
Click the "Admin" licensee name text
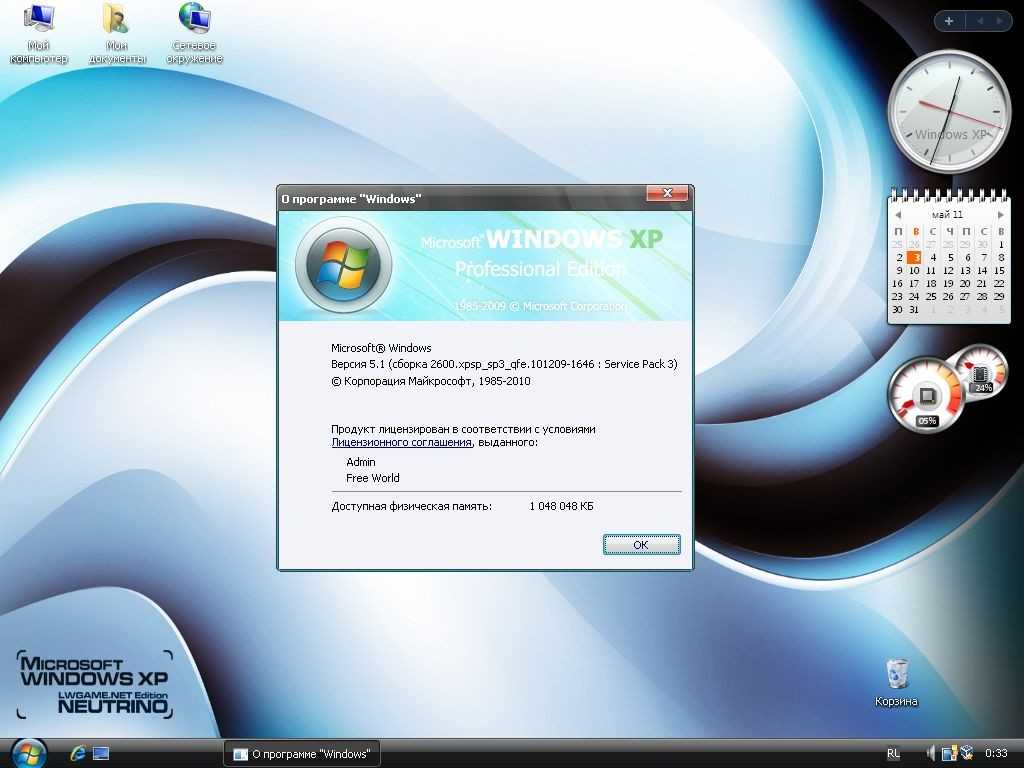point(360,462)
